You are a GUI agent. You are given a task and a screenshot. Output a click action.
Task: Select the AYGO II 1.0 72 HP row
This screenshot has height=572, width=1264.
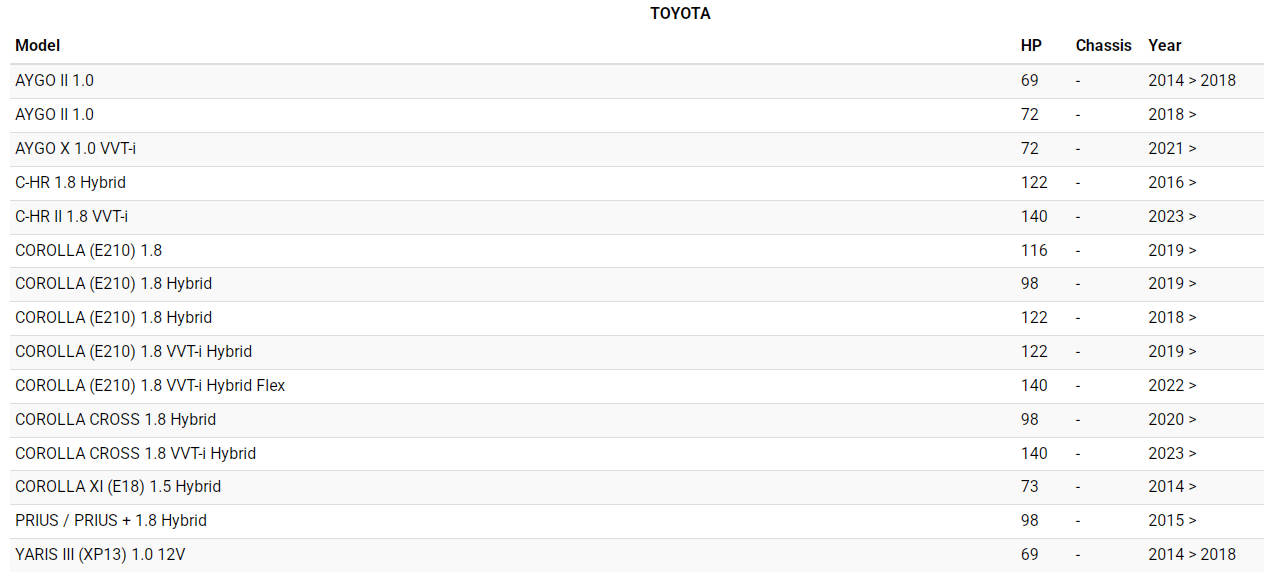[x=637, y=115]
